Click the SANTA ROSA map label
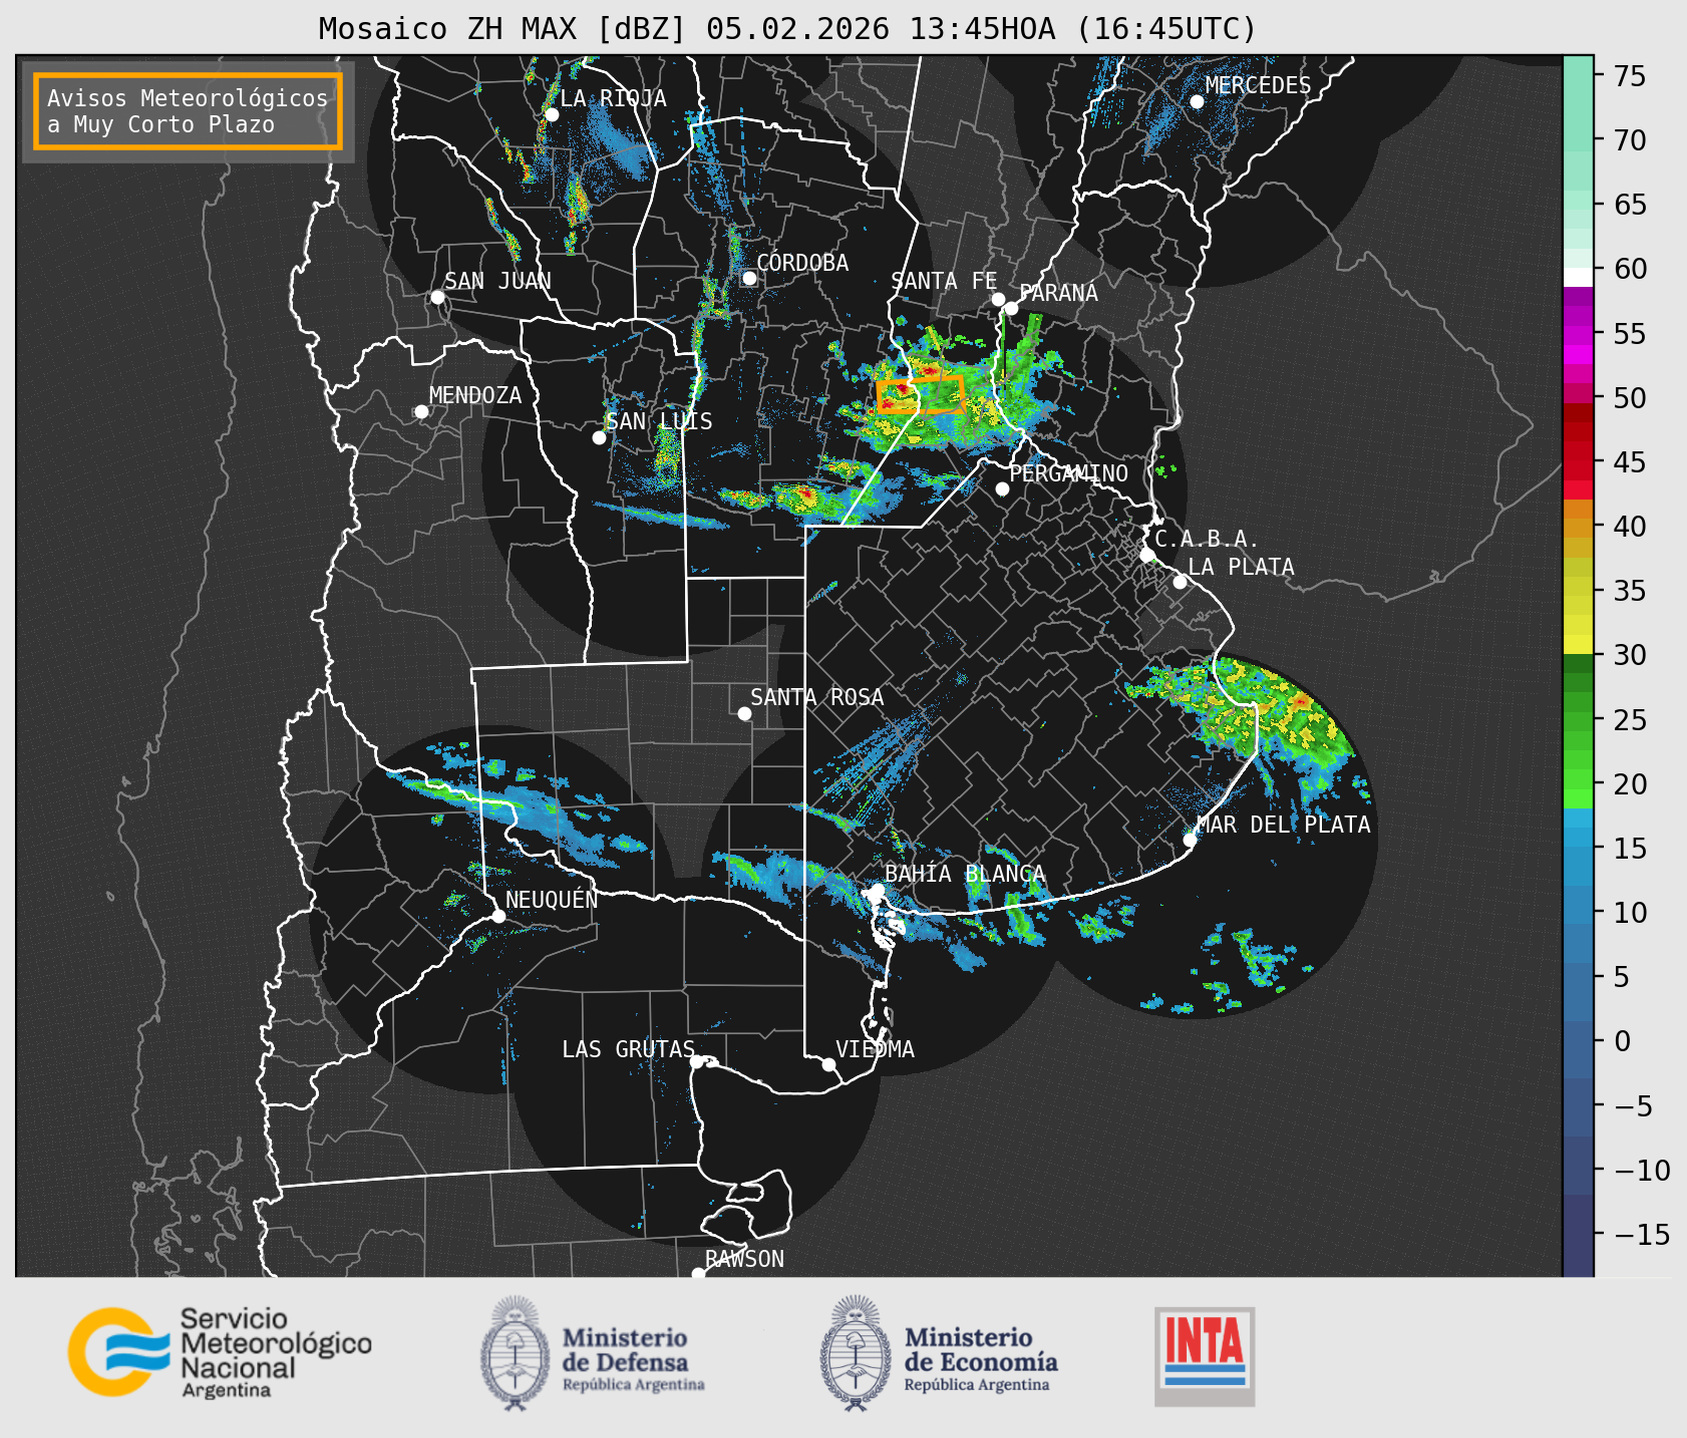 point(817,697)
